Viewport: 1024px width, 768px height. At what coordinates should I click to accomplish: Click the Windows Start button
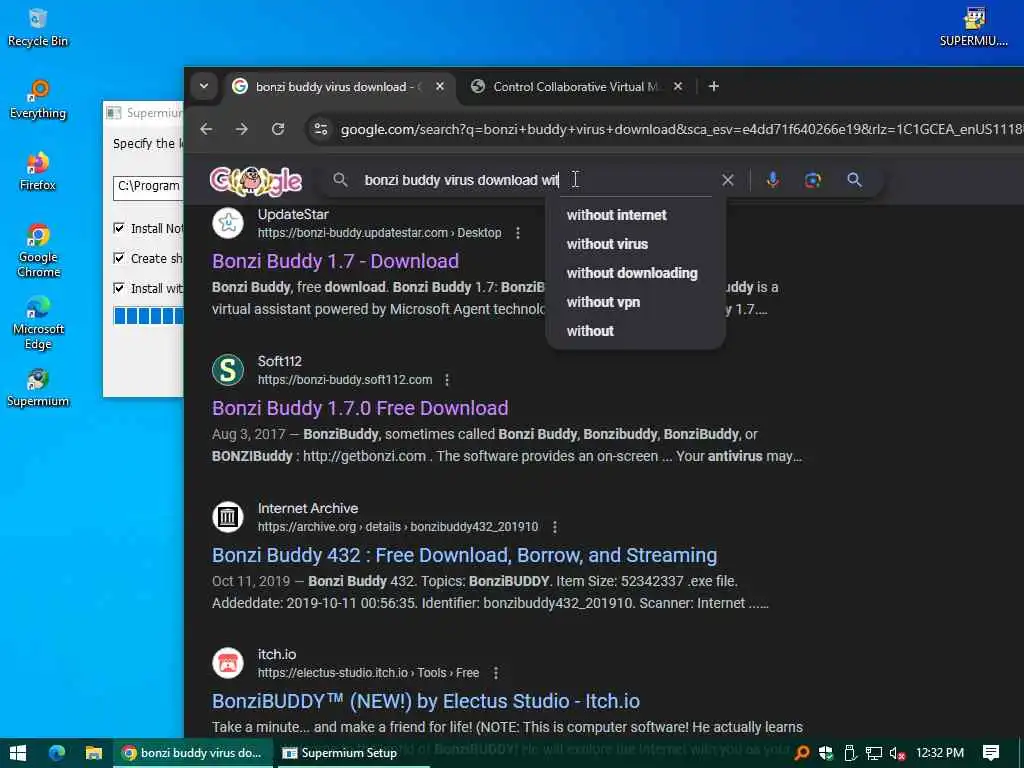(18, 753)
